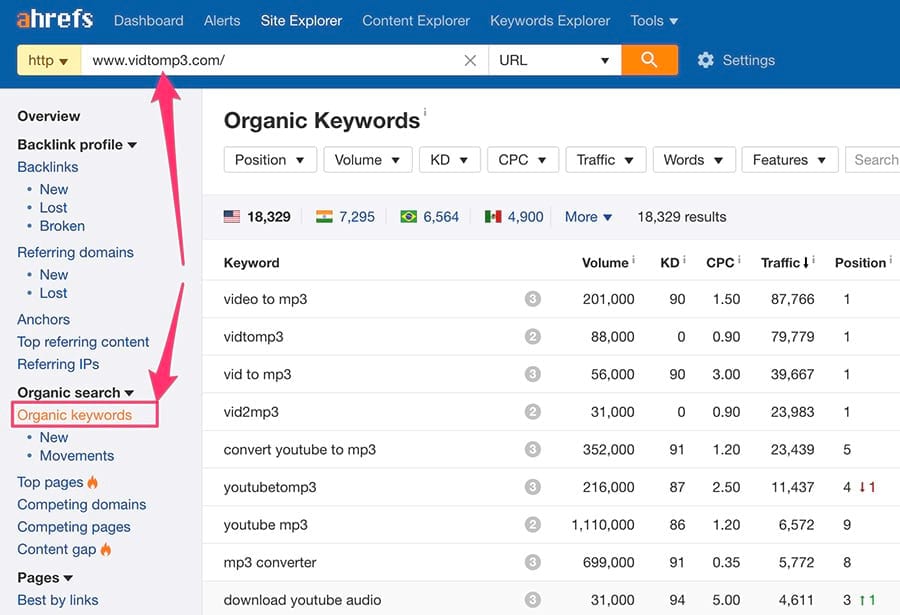Screen dimensions: 900x615
Task: Expand the Position filter dropdown
Action: (x=270, y=160)
